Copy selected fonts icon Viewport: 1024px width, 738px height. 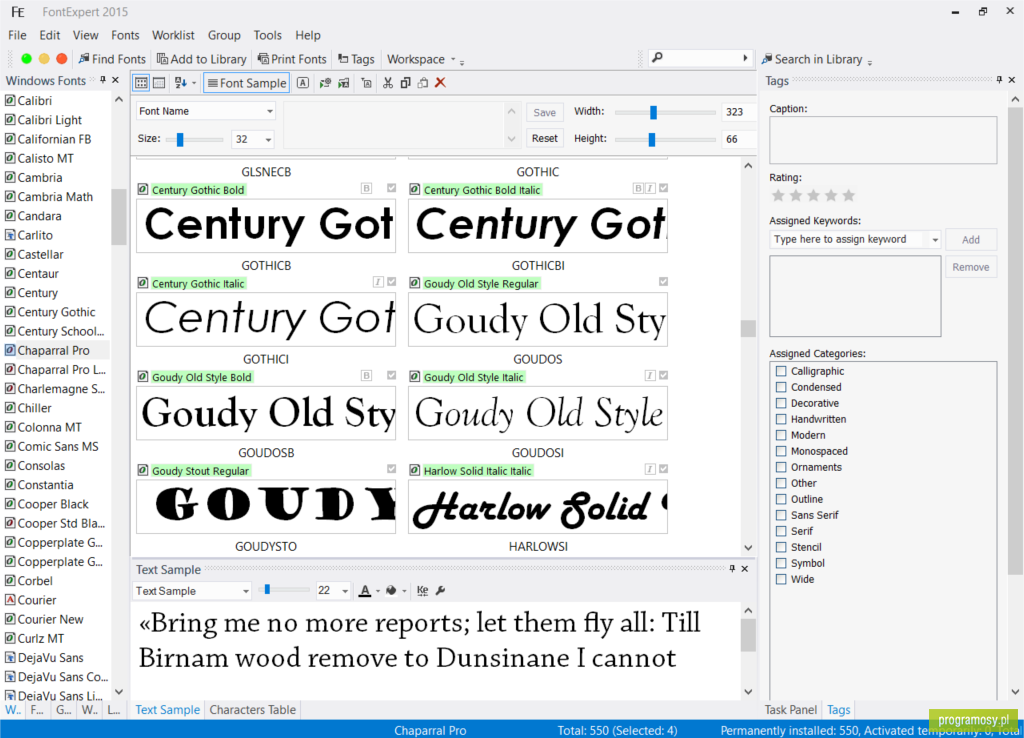406,83
